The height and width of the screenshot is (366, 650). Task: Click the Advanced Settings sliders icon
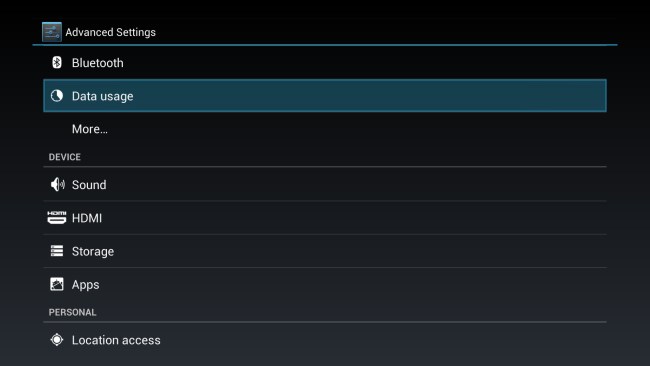(x=52, y=32)
